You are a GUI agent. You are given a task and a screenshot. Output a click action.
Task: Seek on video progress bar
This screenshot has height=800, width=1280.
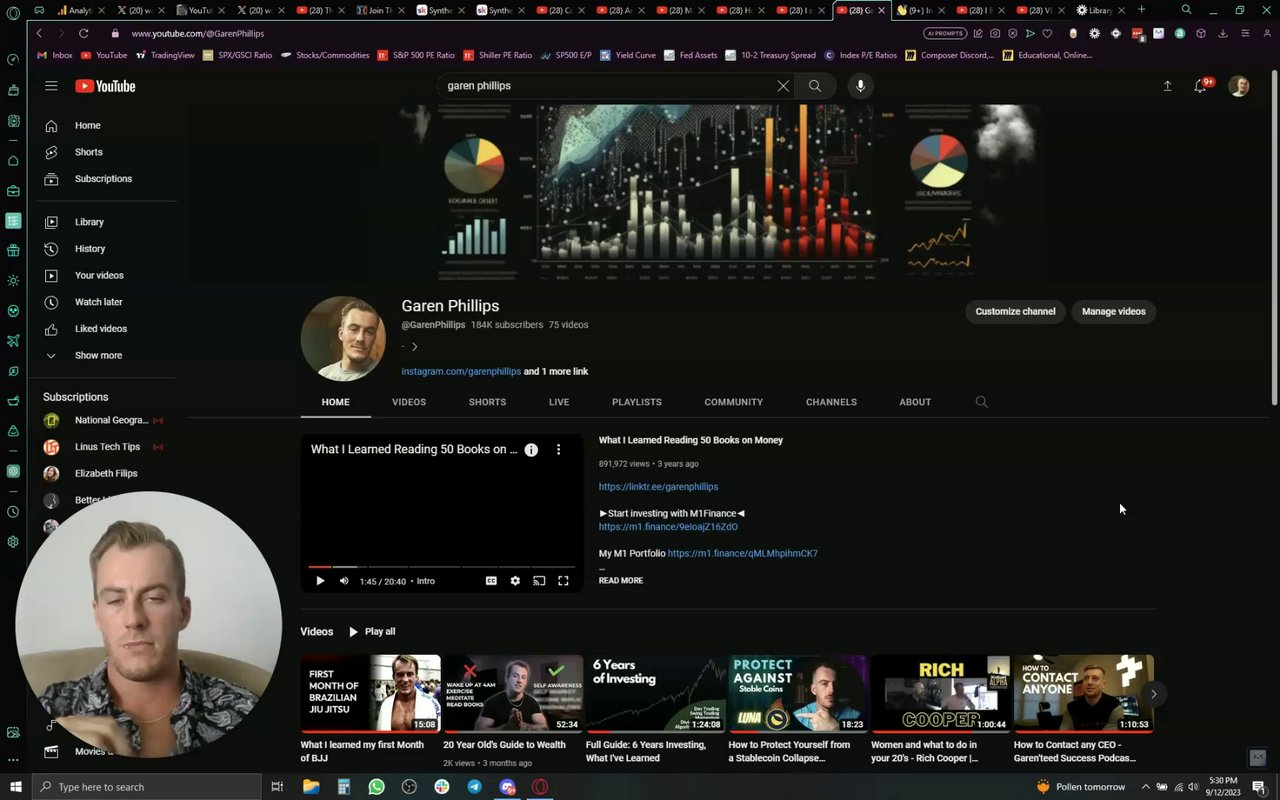(x=442, y=567)
